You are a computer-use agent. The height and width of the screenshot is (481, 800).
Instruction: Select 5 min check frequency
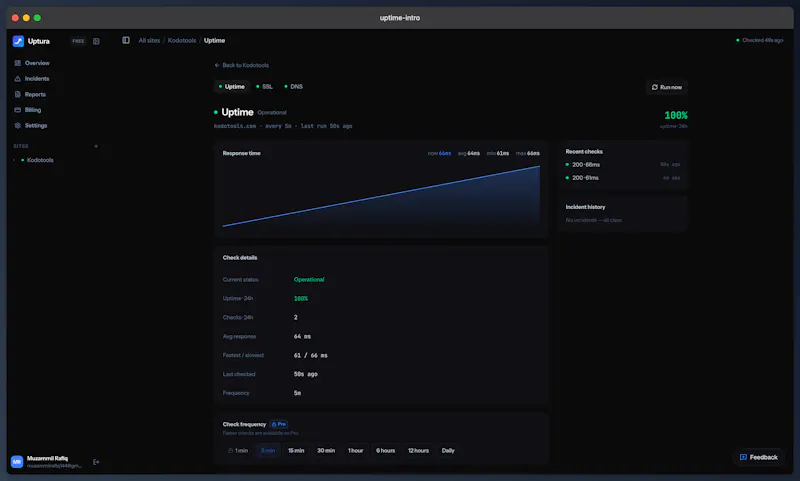point(268,451)
